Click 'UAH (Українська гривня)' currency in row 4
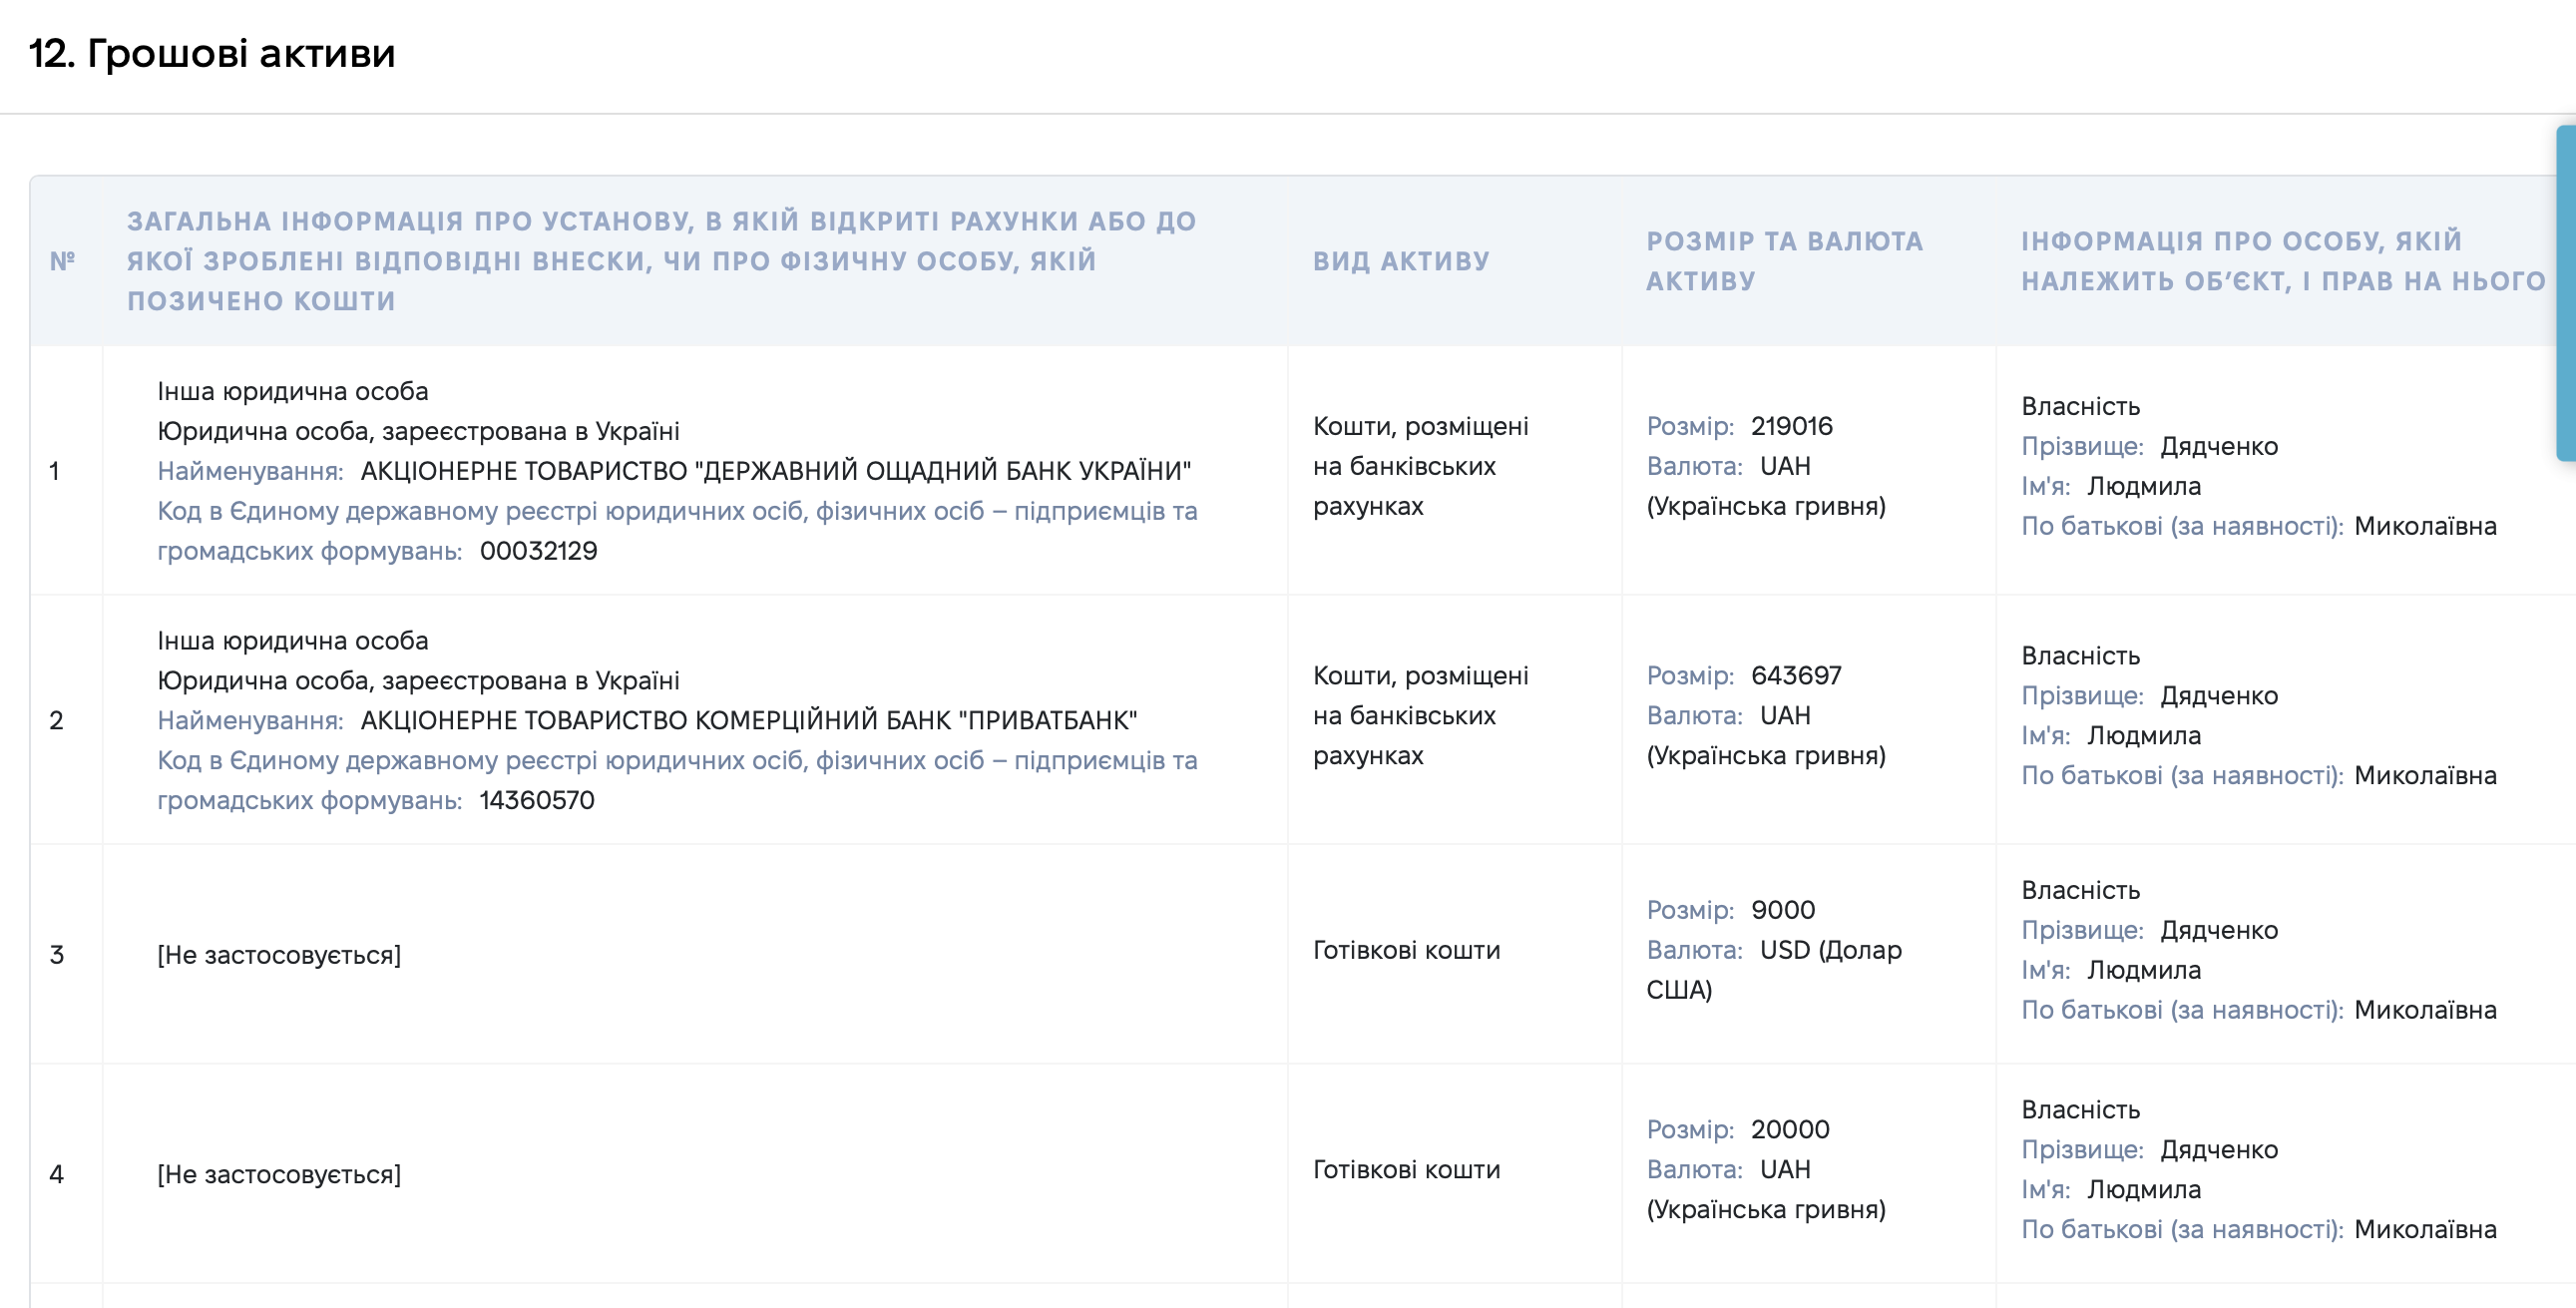 1765,1189
